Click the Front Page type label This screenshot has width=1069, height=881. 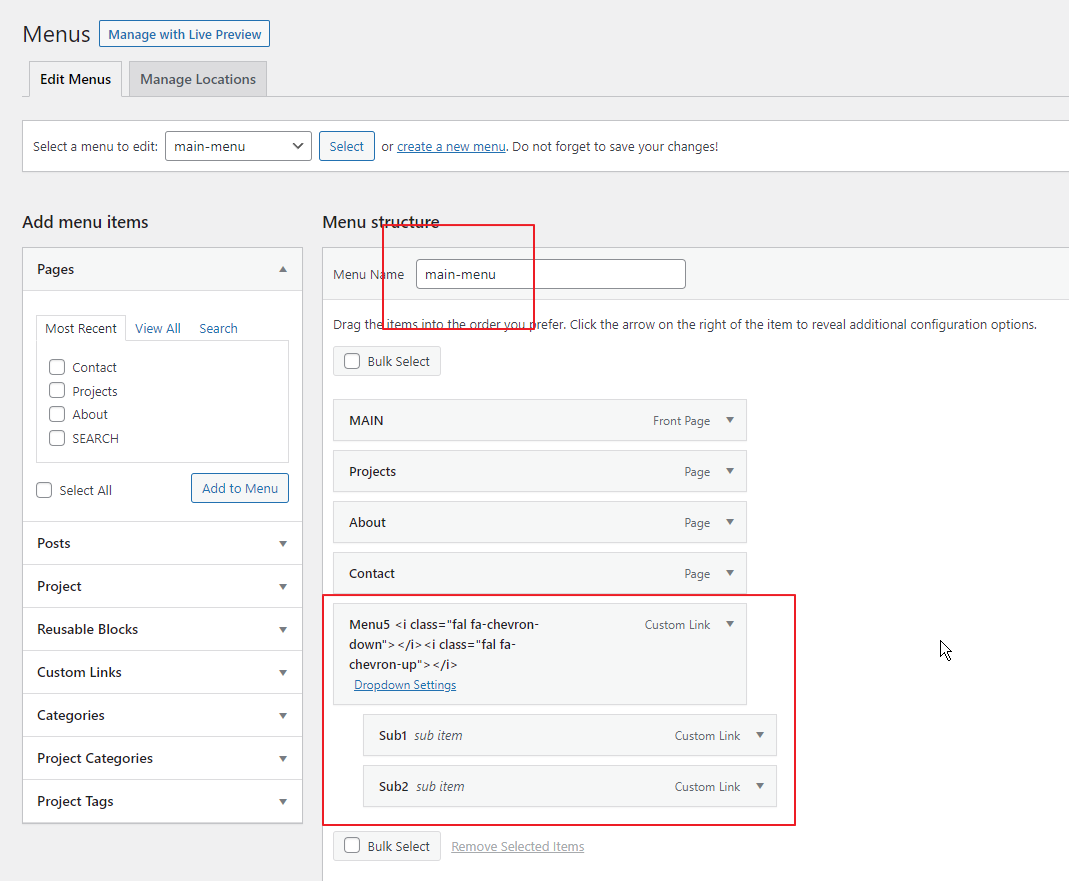tap(681, 421)
